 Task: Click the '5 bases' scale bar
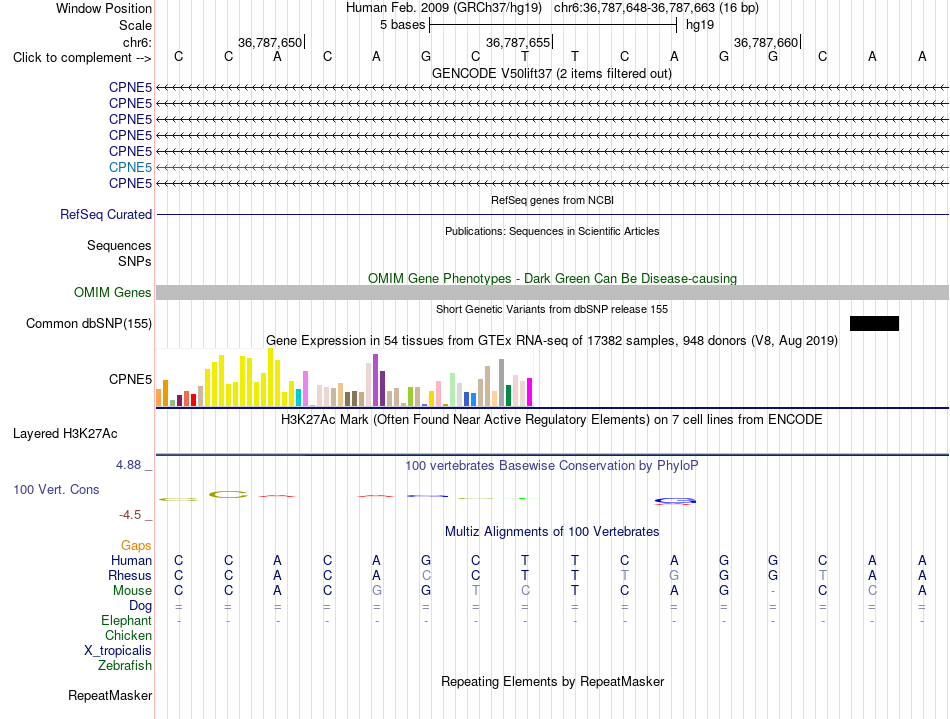coord(553,25)
